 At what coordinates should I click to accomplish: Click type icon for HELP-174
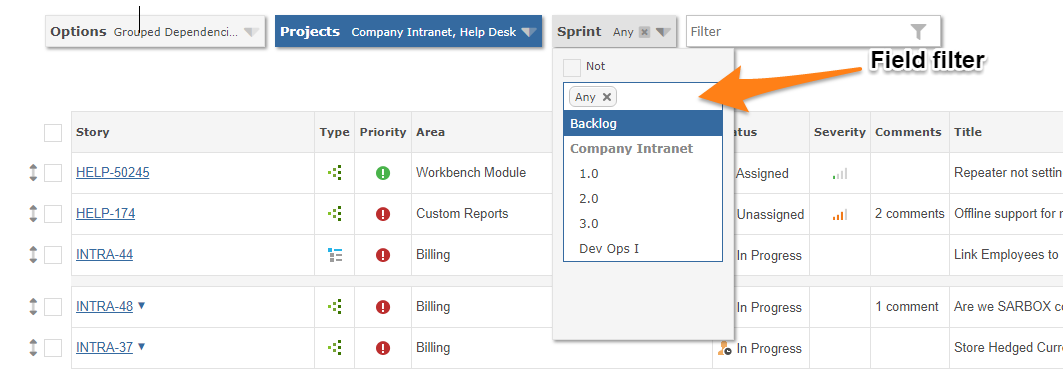coord(334,214)
